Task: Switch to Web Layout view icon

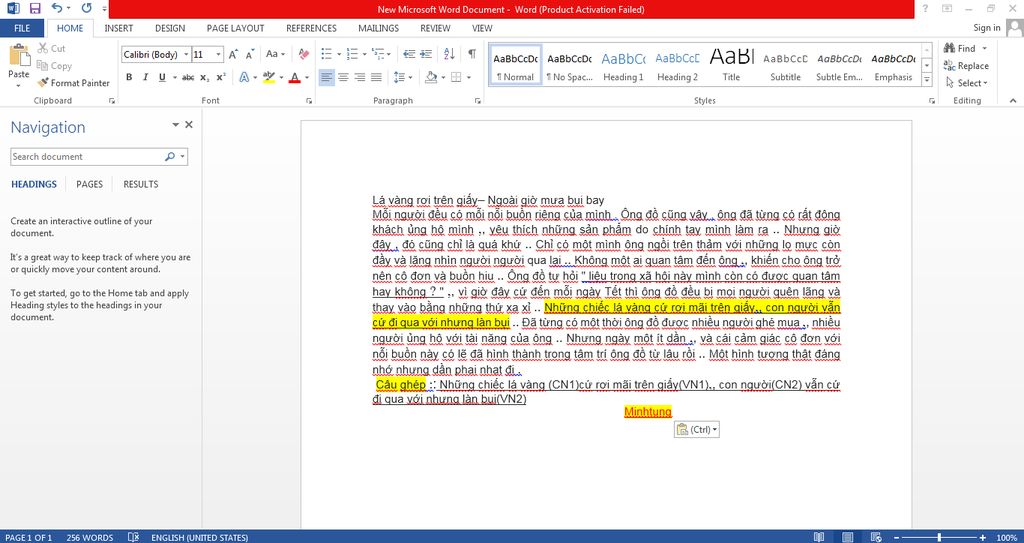Action: coord(876,537)
